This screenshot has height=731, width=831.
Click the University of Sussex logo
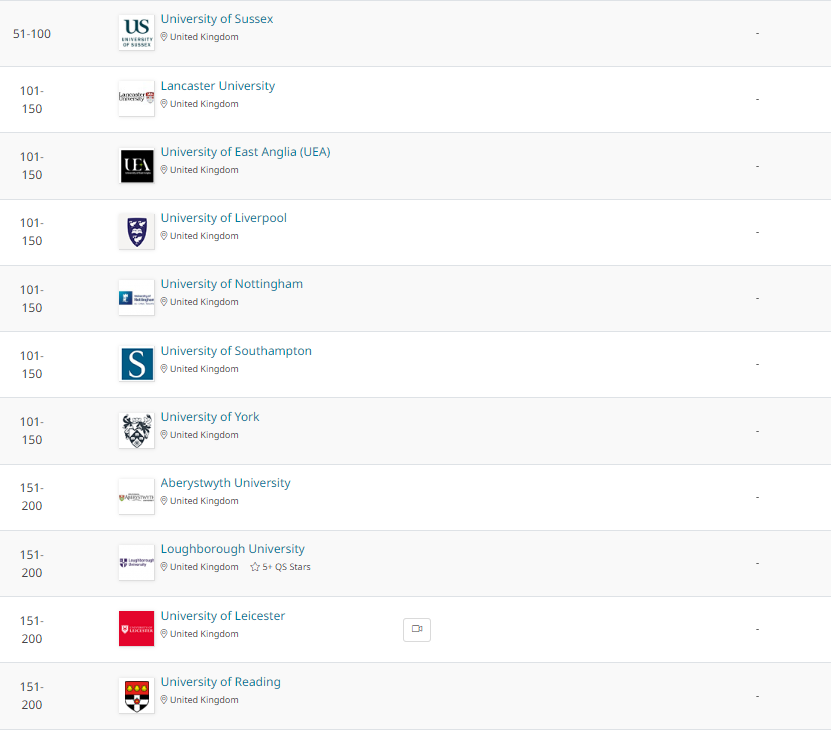pos(136,33)
